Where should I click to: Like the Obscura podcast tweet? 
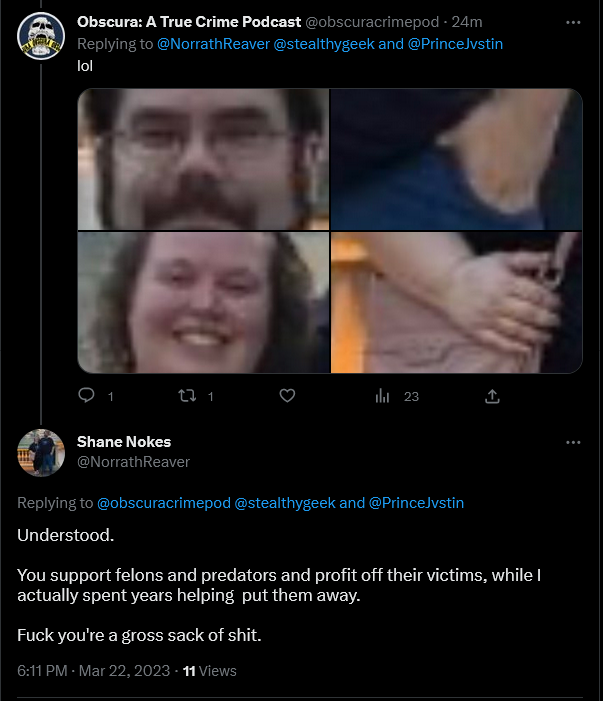coord(287,396)
